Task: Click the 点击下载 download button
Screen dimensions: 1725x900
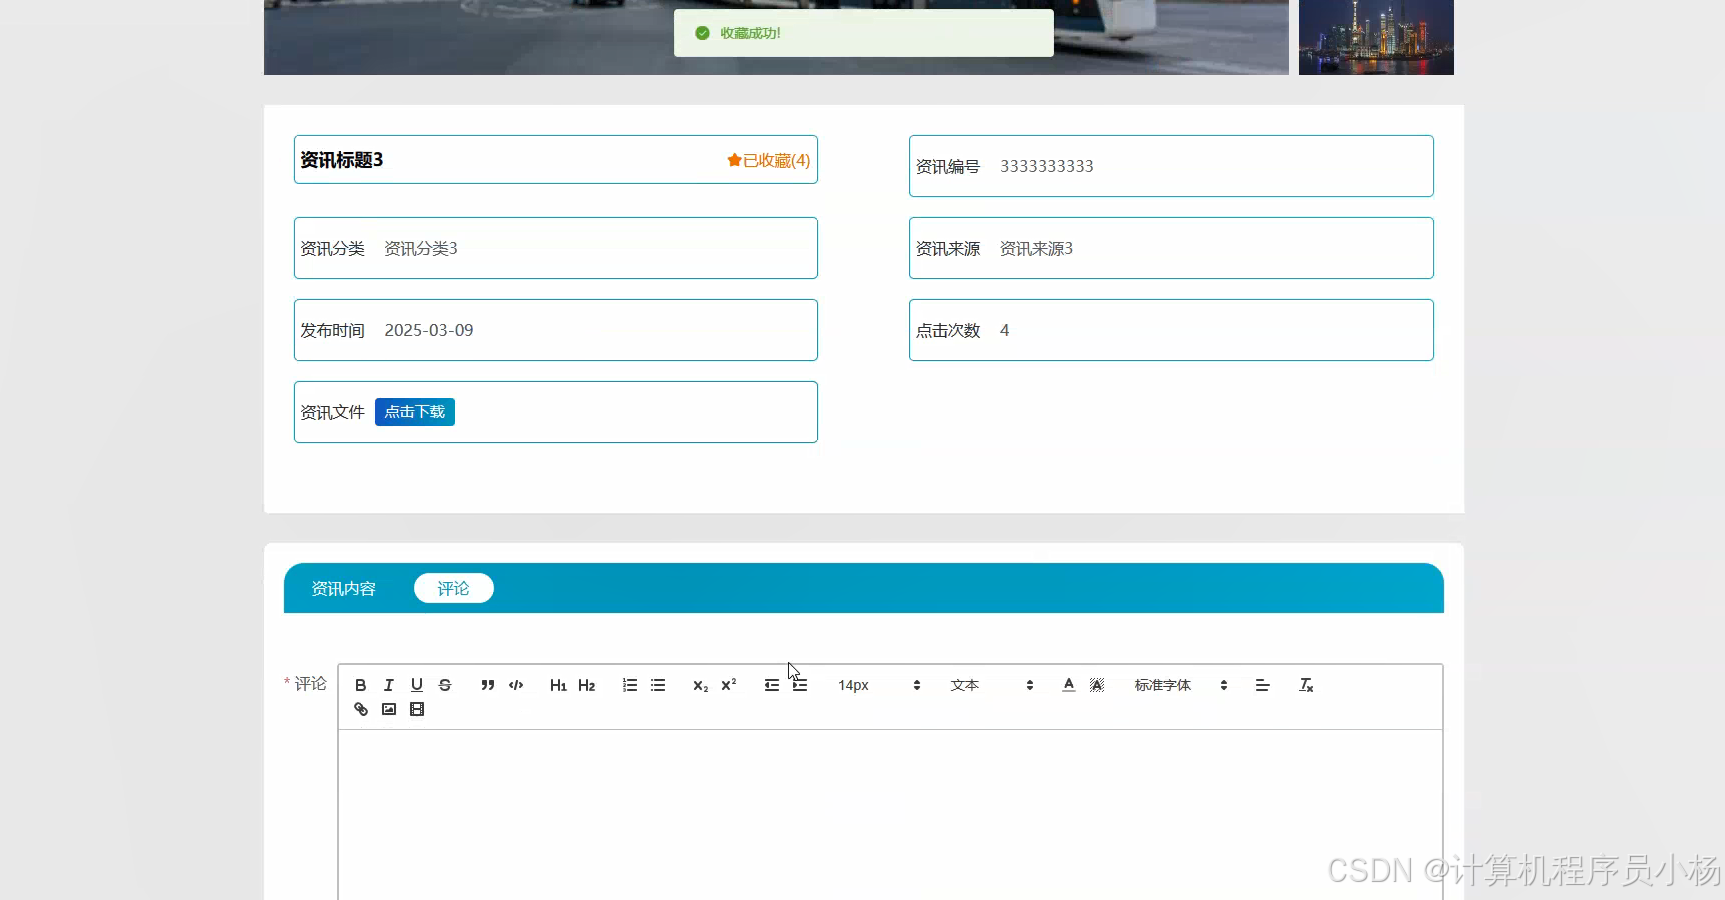Action: [x=415, y=412]
